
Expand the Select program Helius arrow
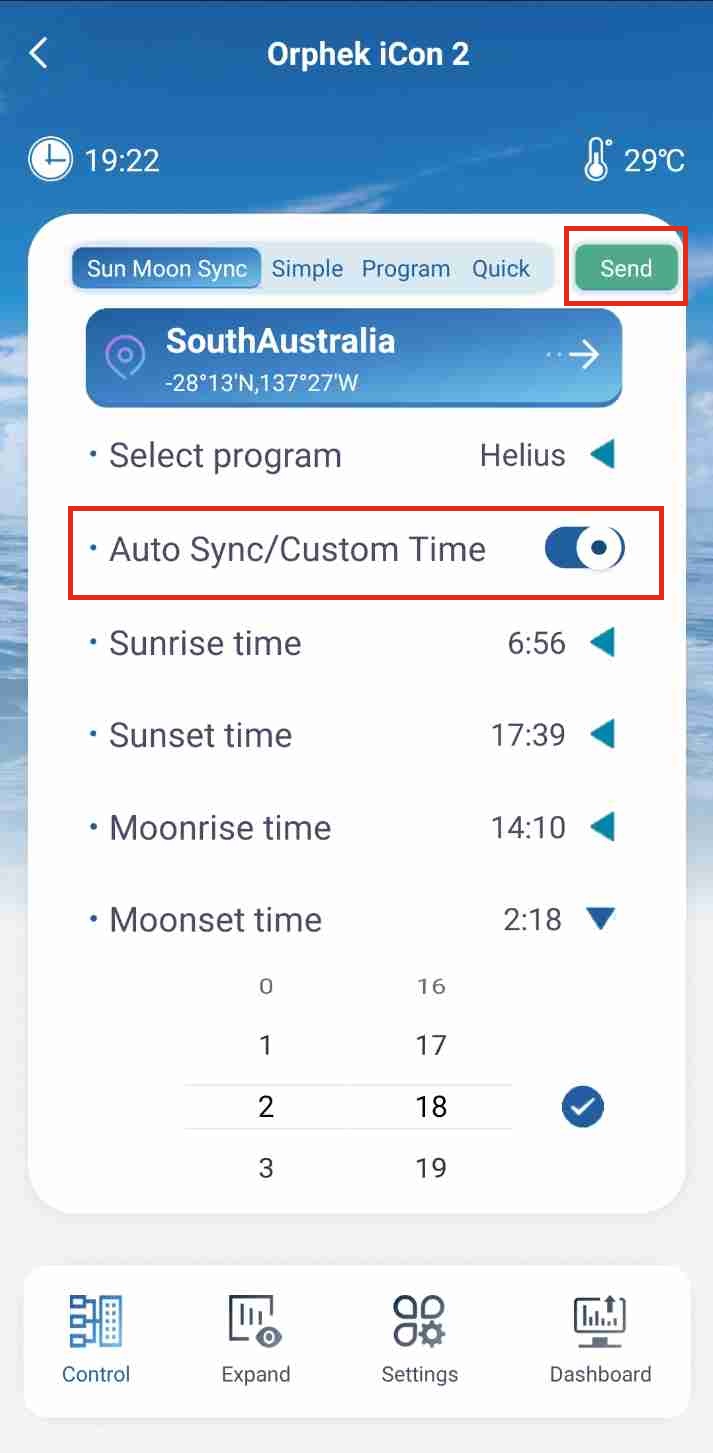point(601,456)
